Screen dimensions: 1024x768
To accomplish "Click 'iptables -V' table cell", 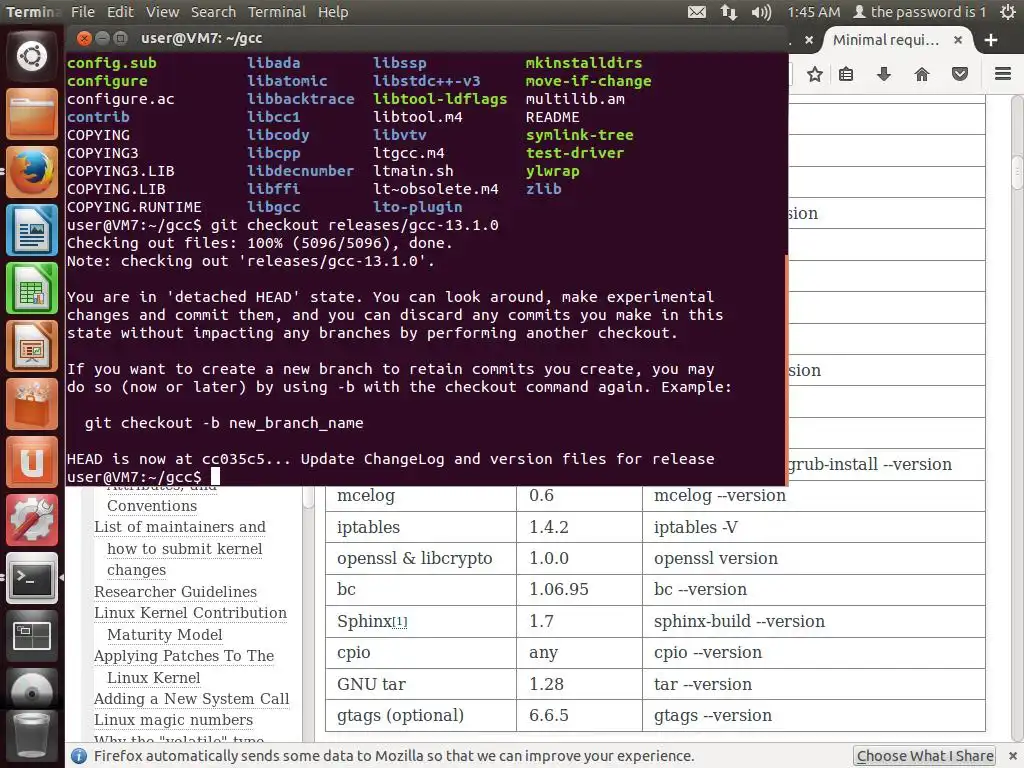I will [x=814, y=527].
